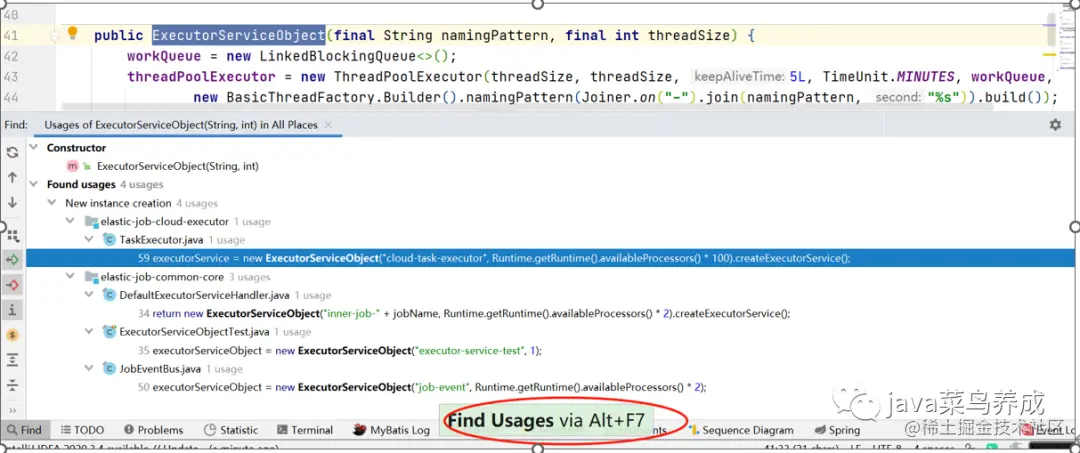Click ExecutorServiceObject constructor name in editor

[238, 35]
